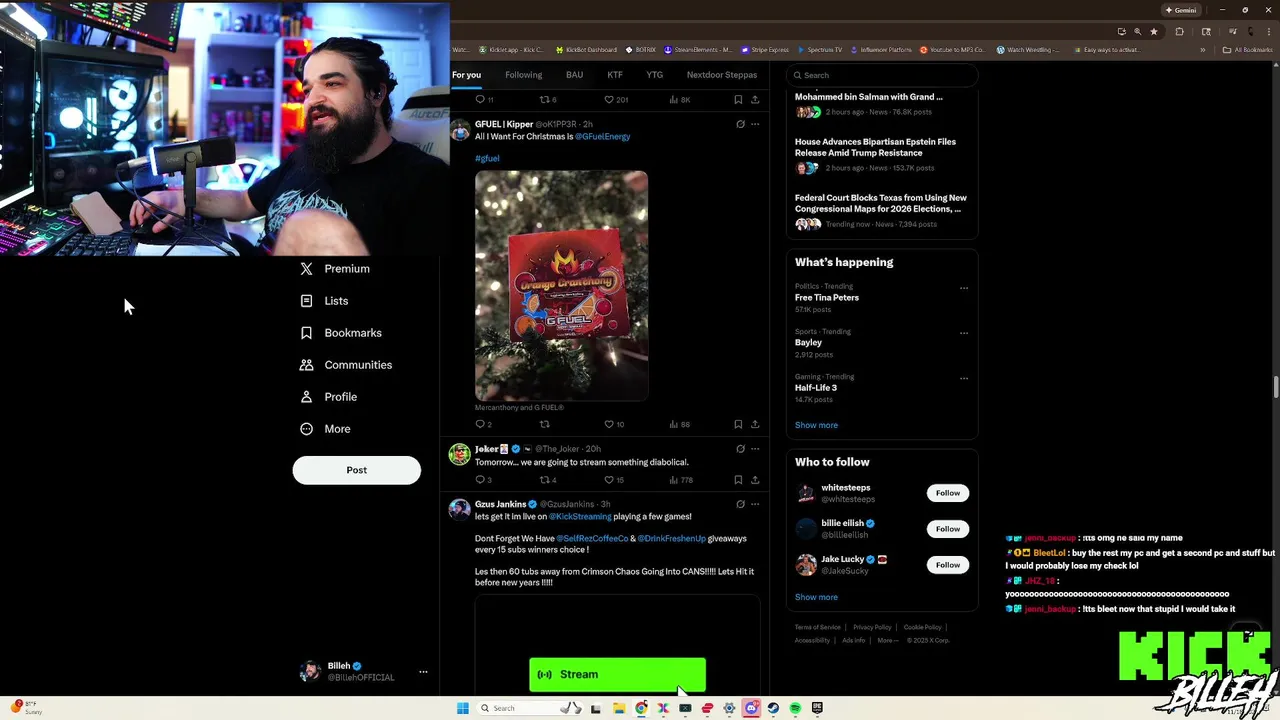The image size is (1280, 720).
Task: Follow billie eilish
Action: point(948,529)
